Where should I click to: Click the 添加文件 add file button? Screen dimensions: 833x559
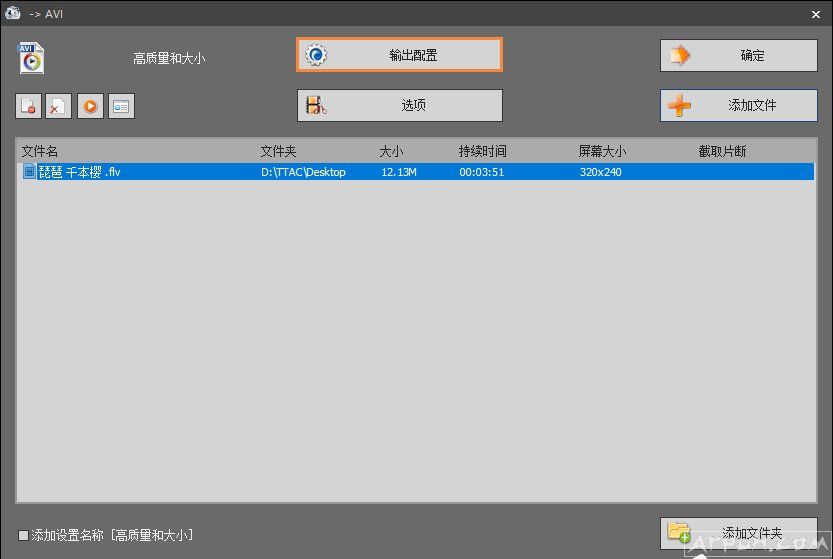[x=738, y=105]
